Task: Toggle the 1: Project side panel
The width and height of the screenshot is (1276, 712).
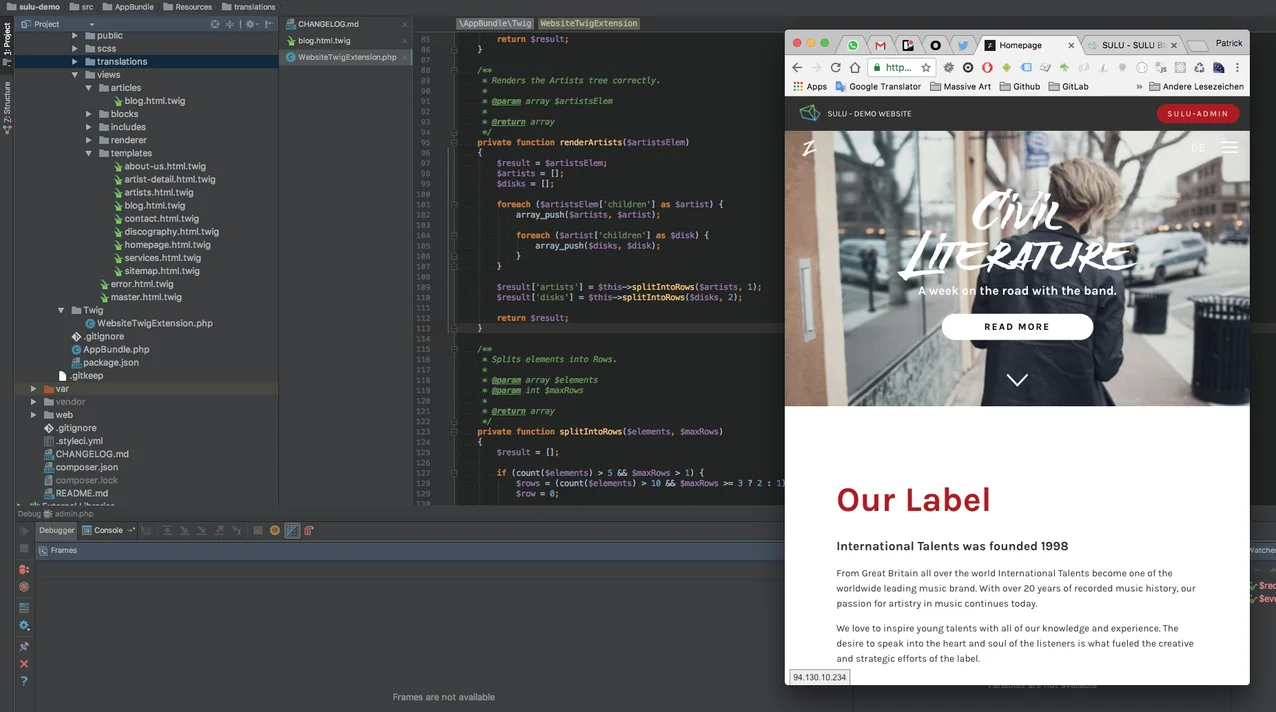Action: [x=6, y=38]
